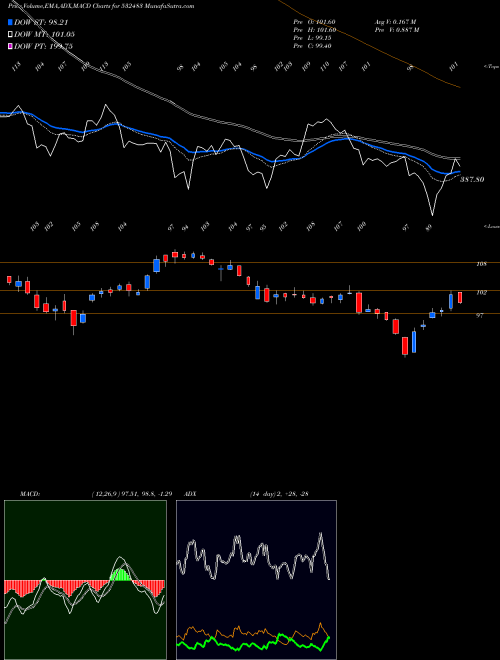Viewport: 500px width, 660px height.
Task: Click the 'Avg V: 0.167 M' volume text
Action: (395, 21)
